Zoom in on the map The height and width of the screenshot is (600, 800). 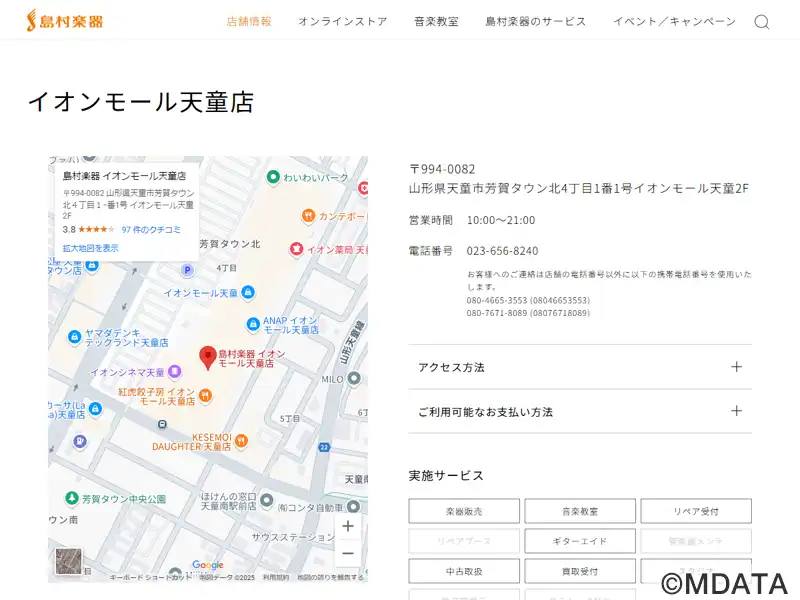pos(348,526)
